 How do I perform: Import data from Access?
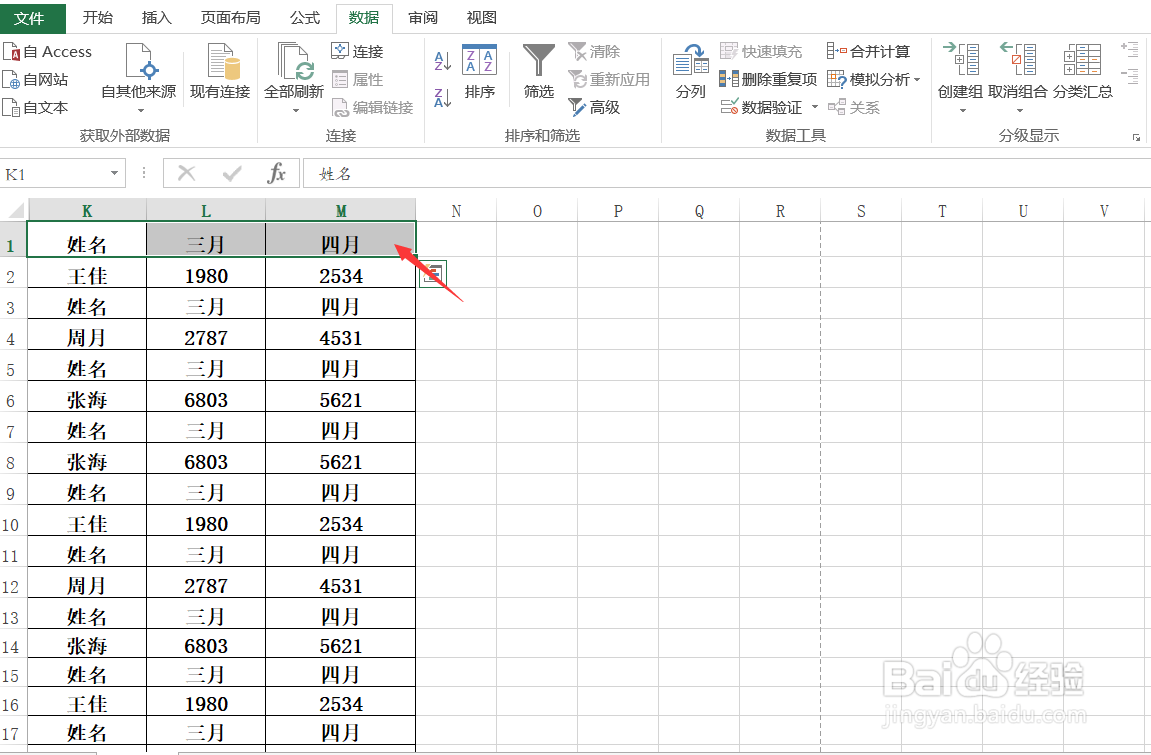(x=48, y=51)
